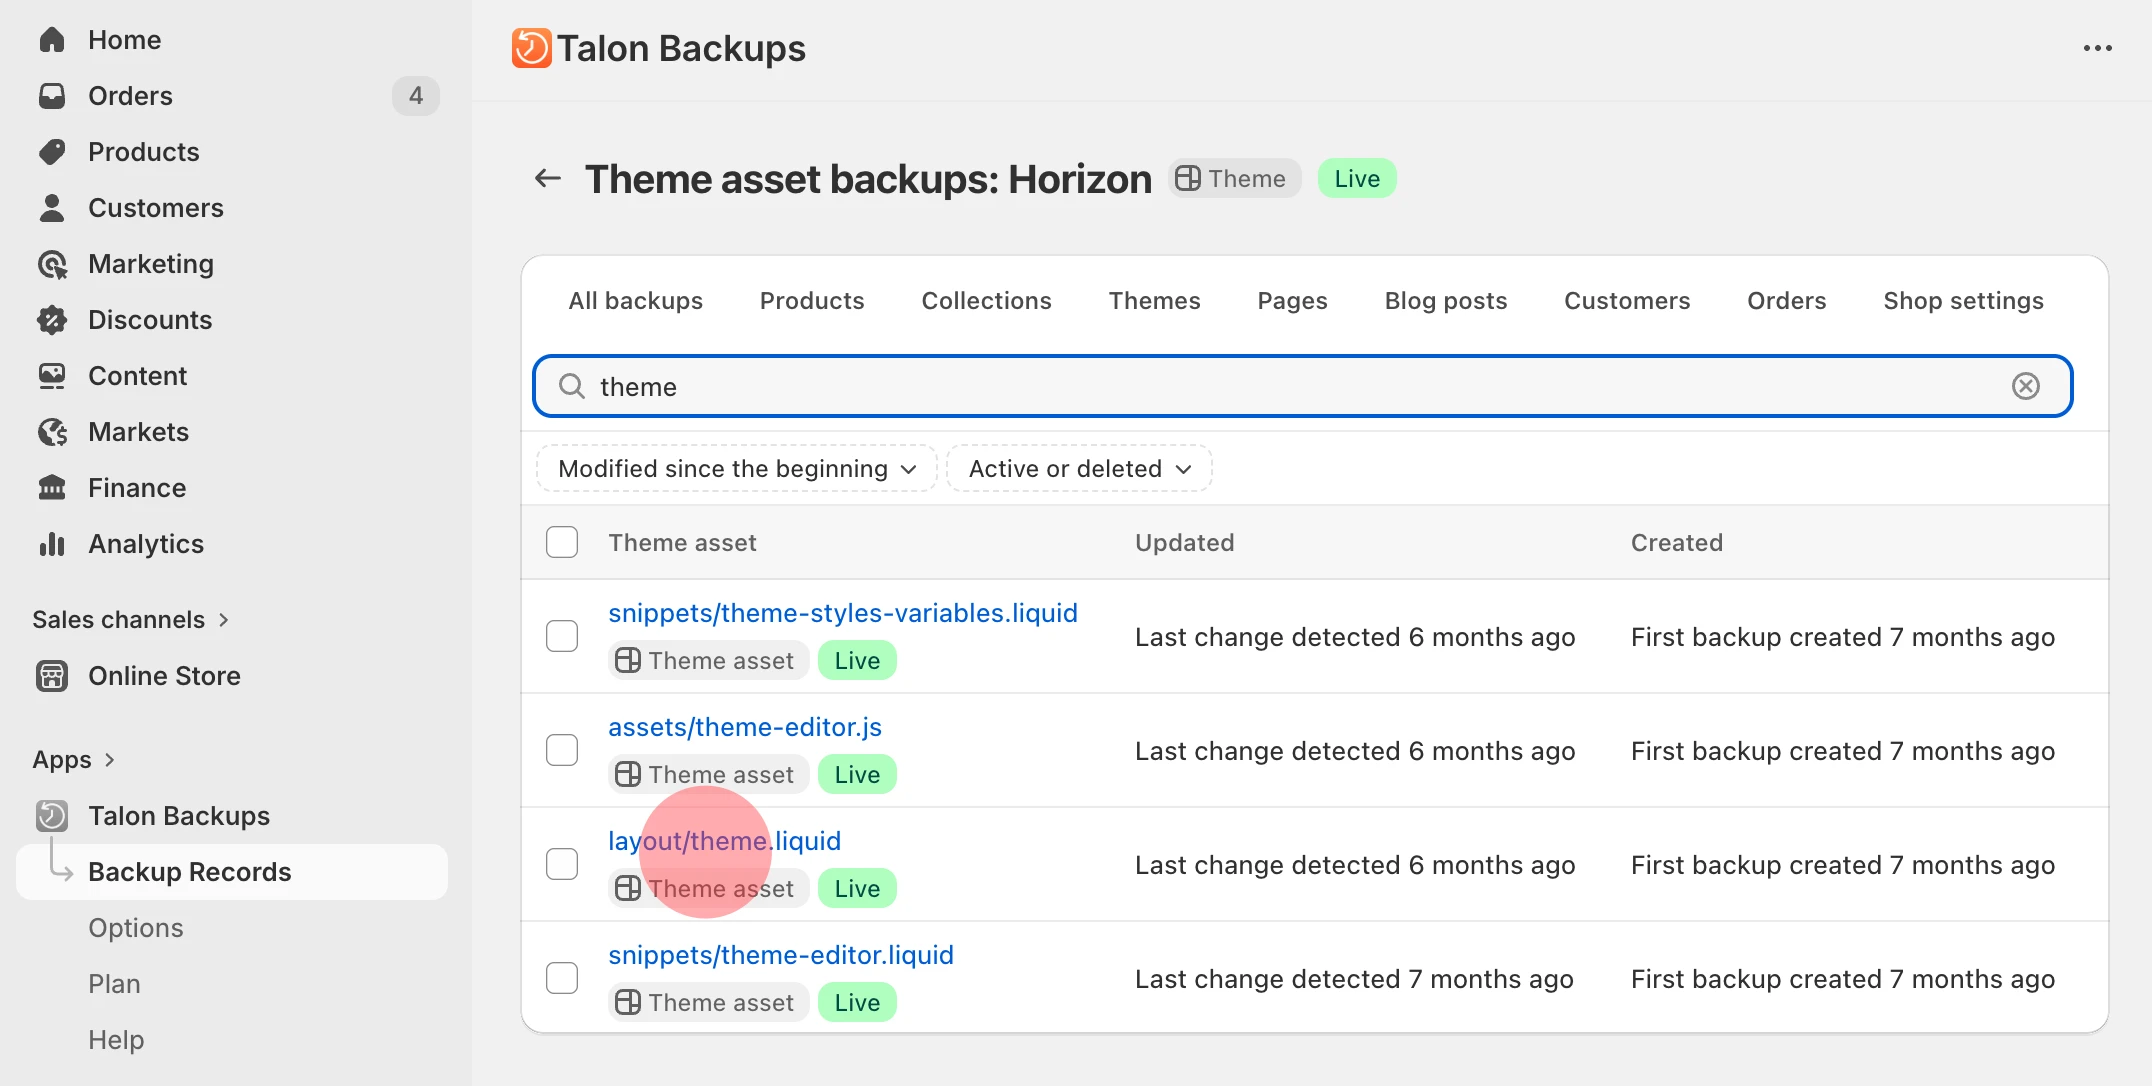
Task: Open Products via the tag icon
Action: tap(52, 151)
